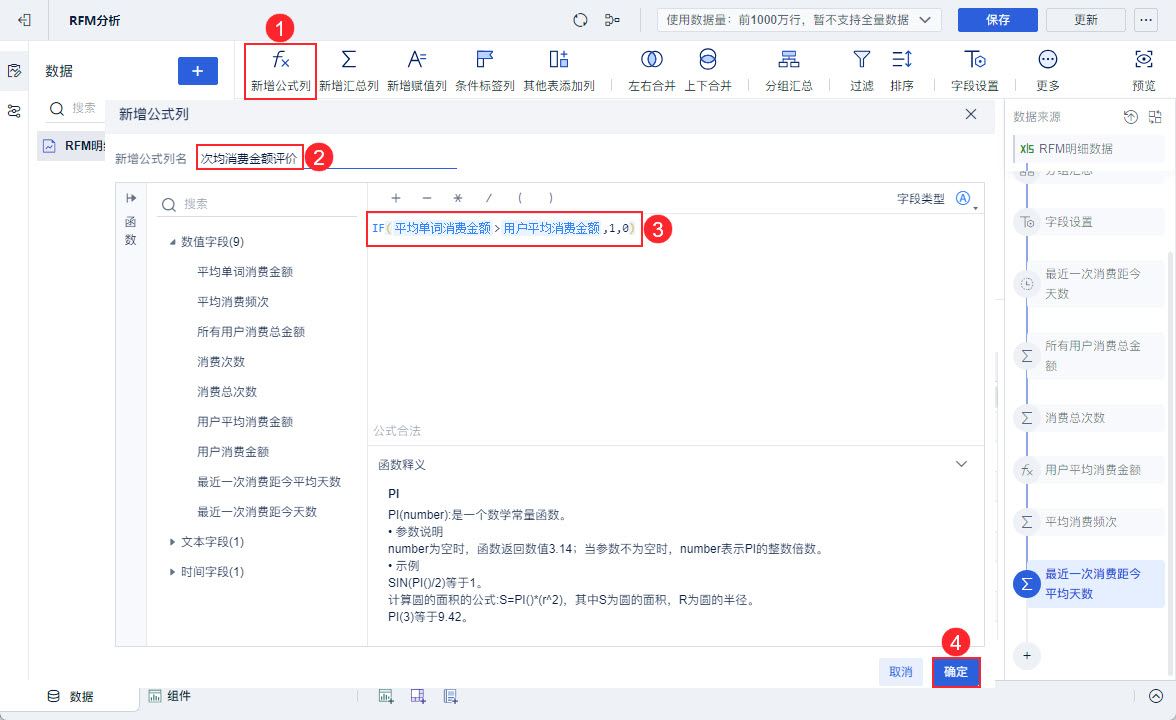Image resolution: width=1176 pixels, height=720 pixels.
Task: Open the 过滤 filter tool
Action: pyautogui.click(x=862, y=70)
